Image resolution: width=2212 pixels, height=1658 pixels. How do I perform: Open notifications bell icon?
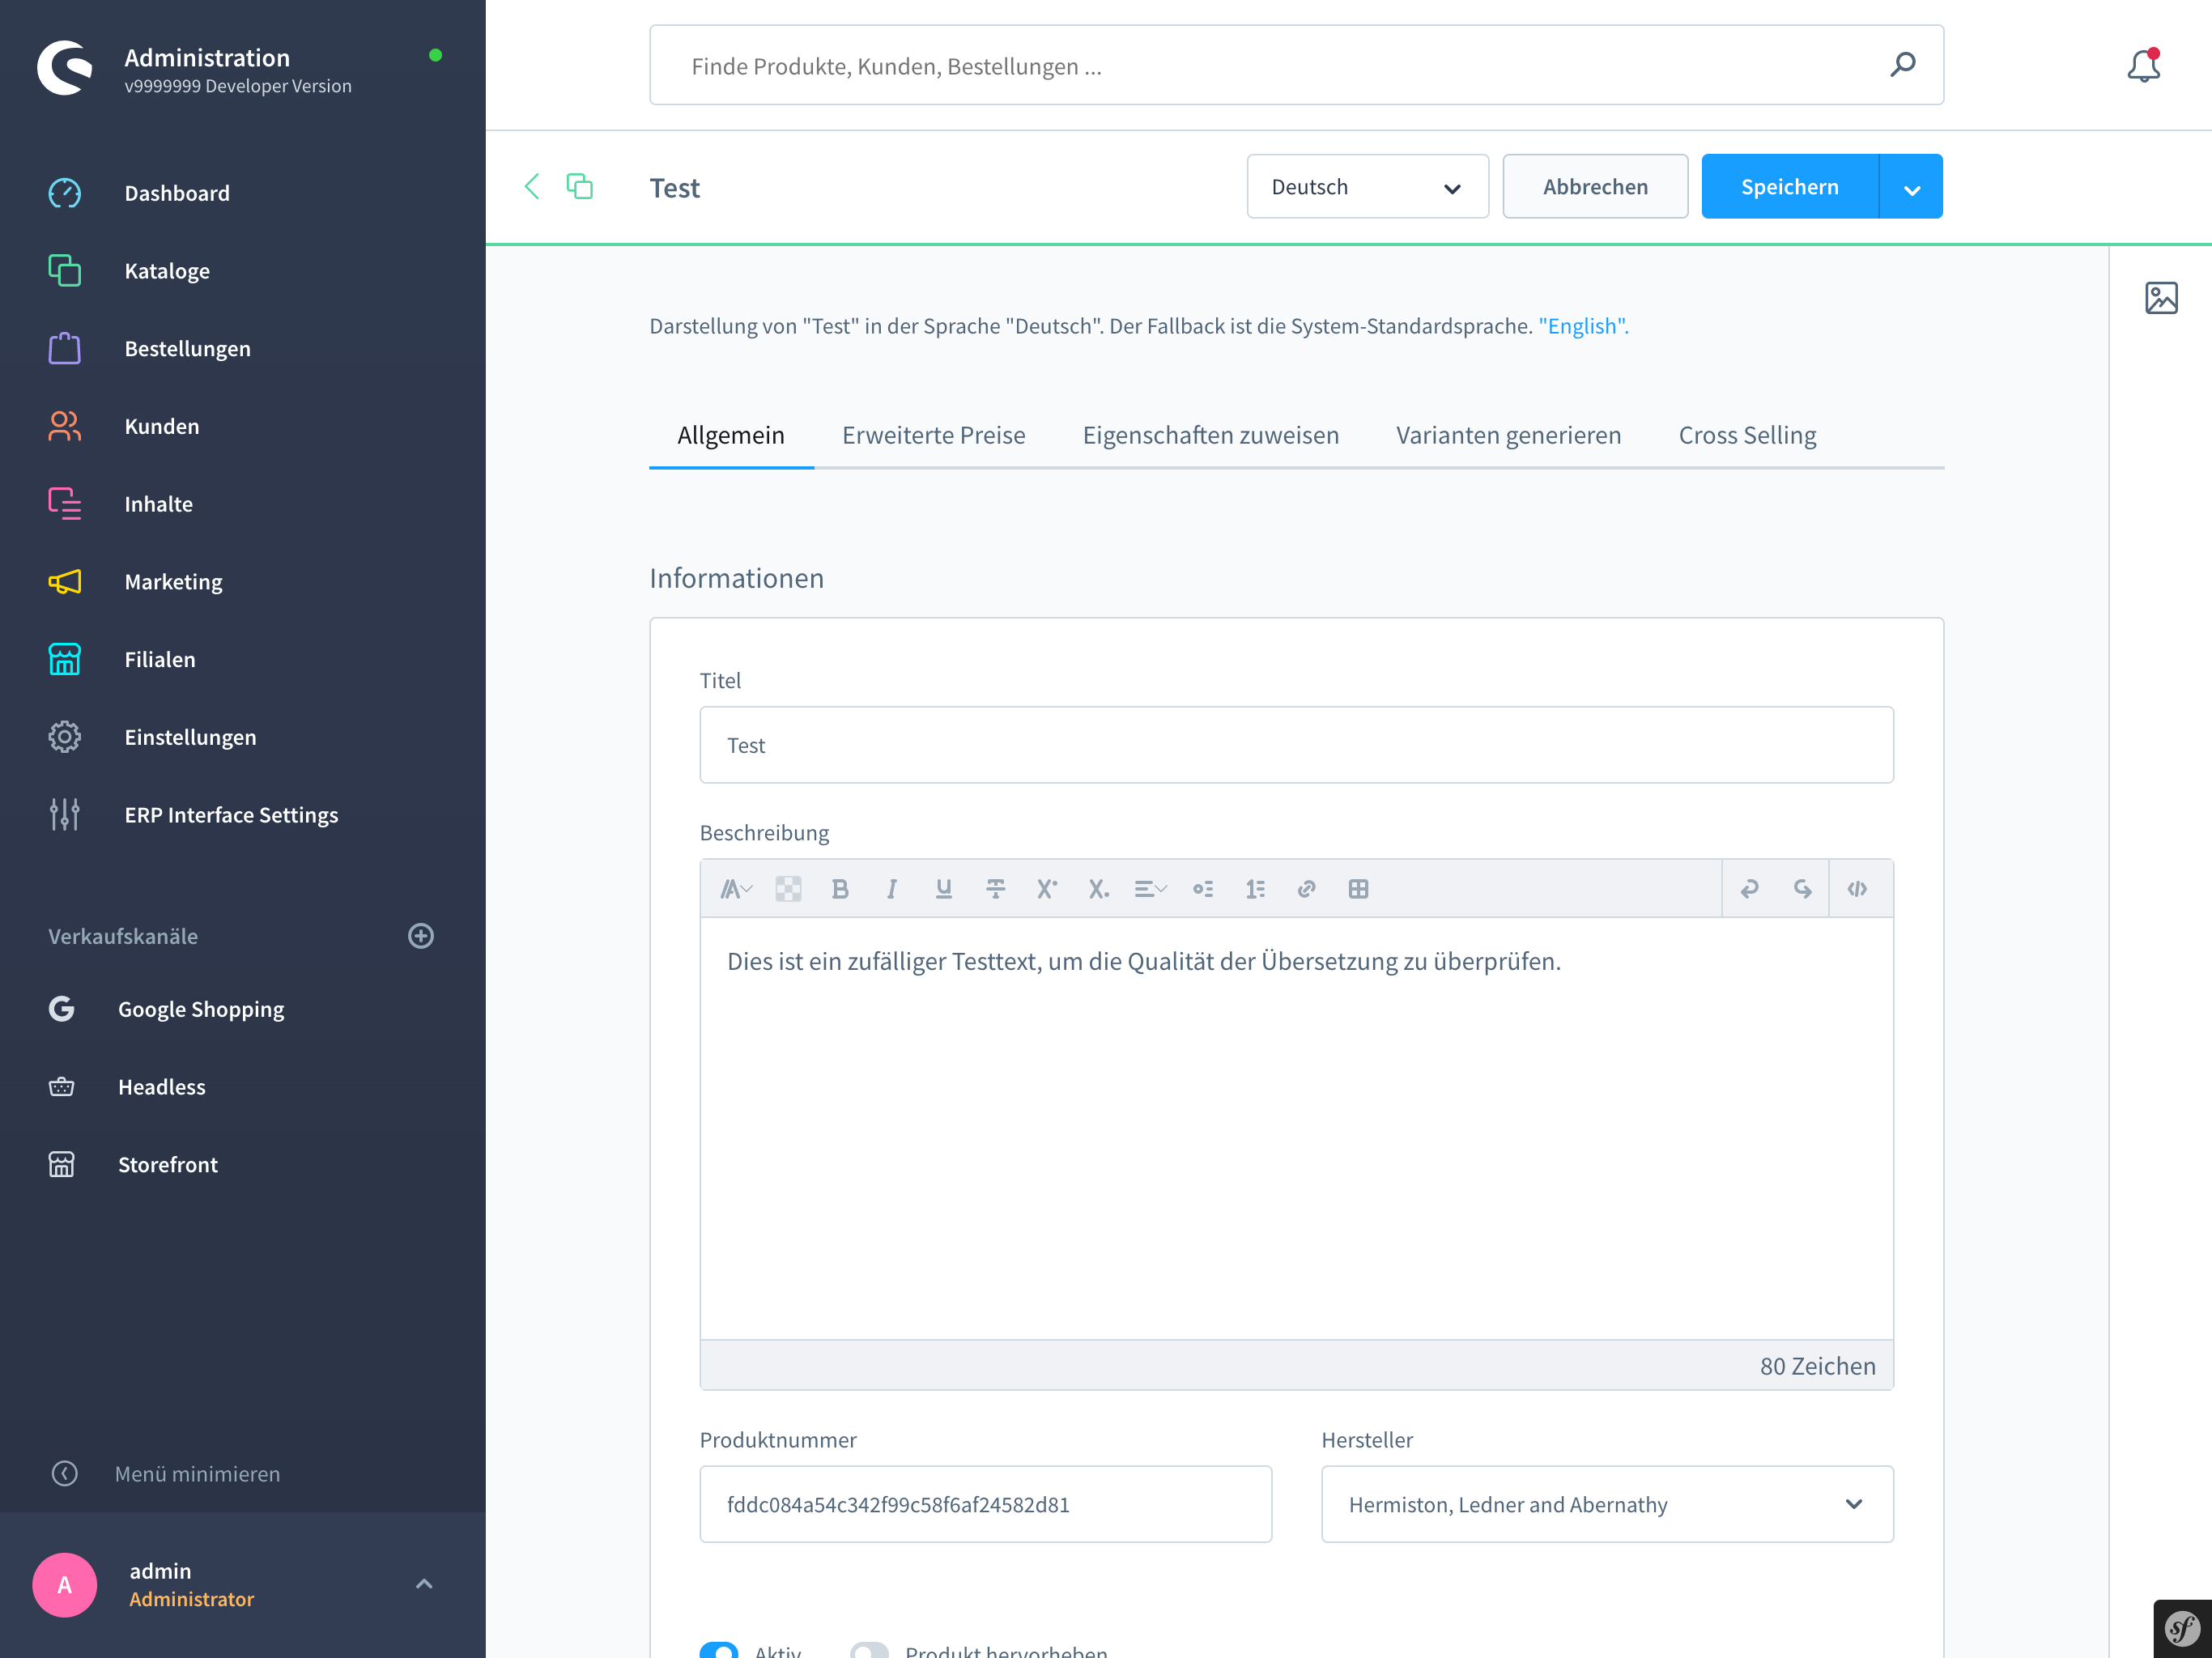(2143, 65)
